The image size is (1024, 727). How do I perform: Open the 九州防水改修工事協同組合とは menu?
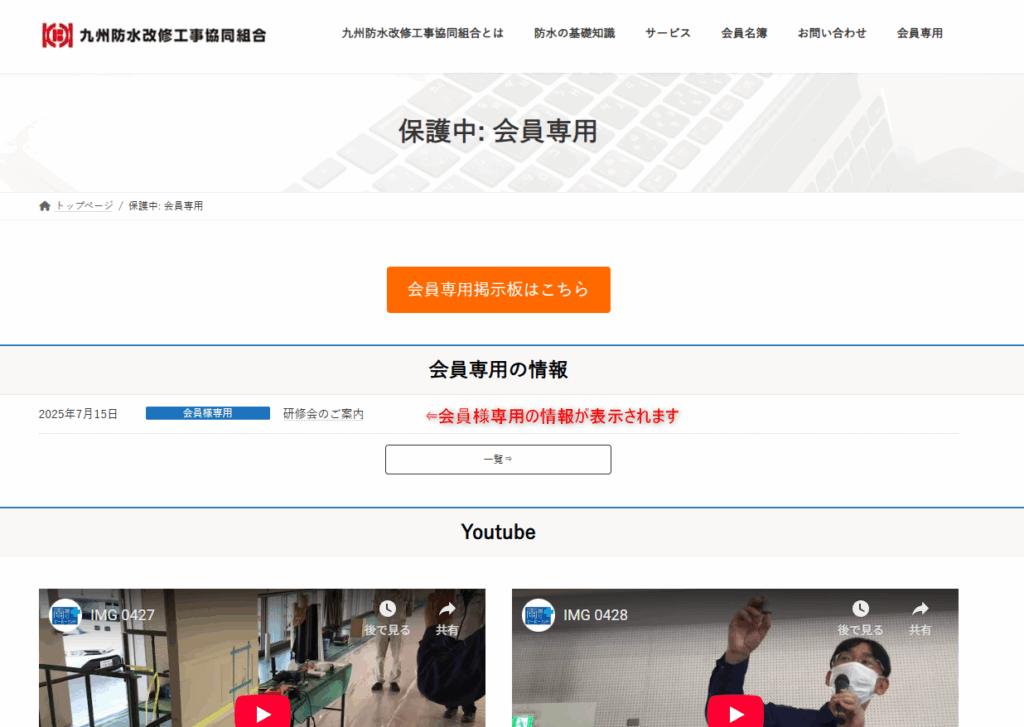click(x=422, y=33)
